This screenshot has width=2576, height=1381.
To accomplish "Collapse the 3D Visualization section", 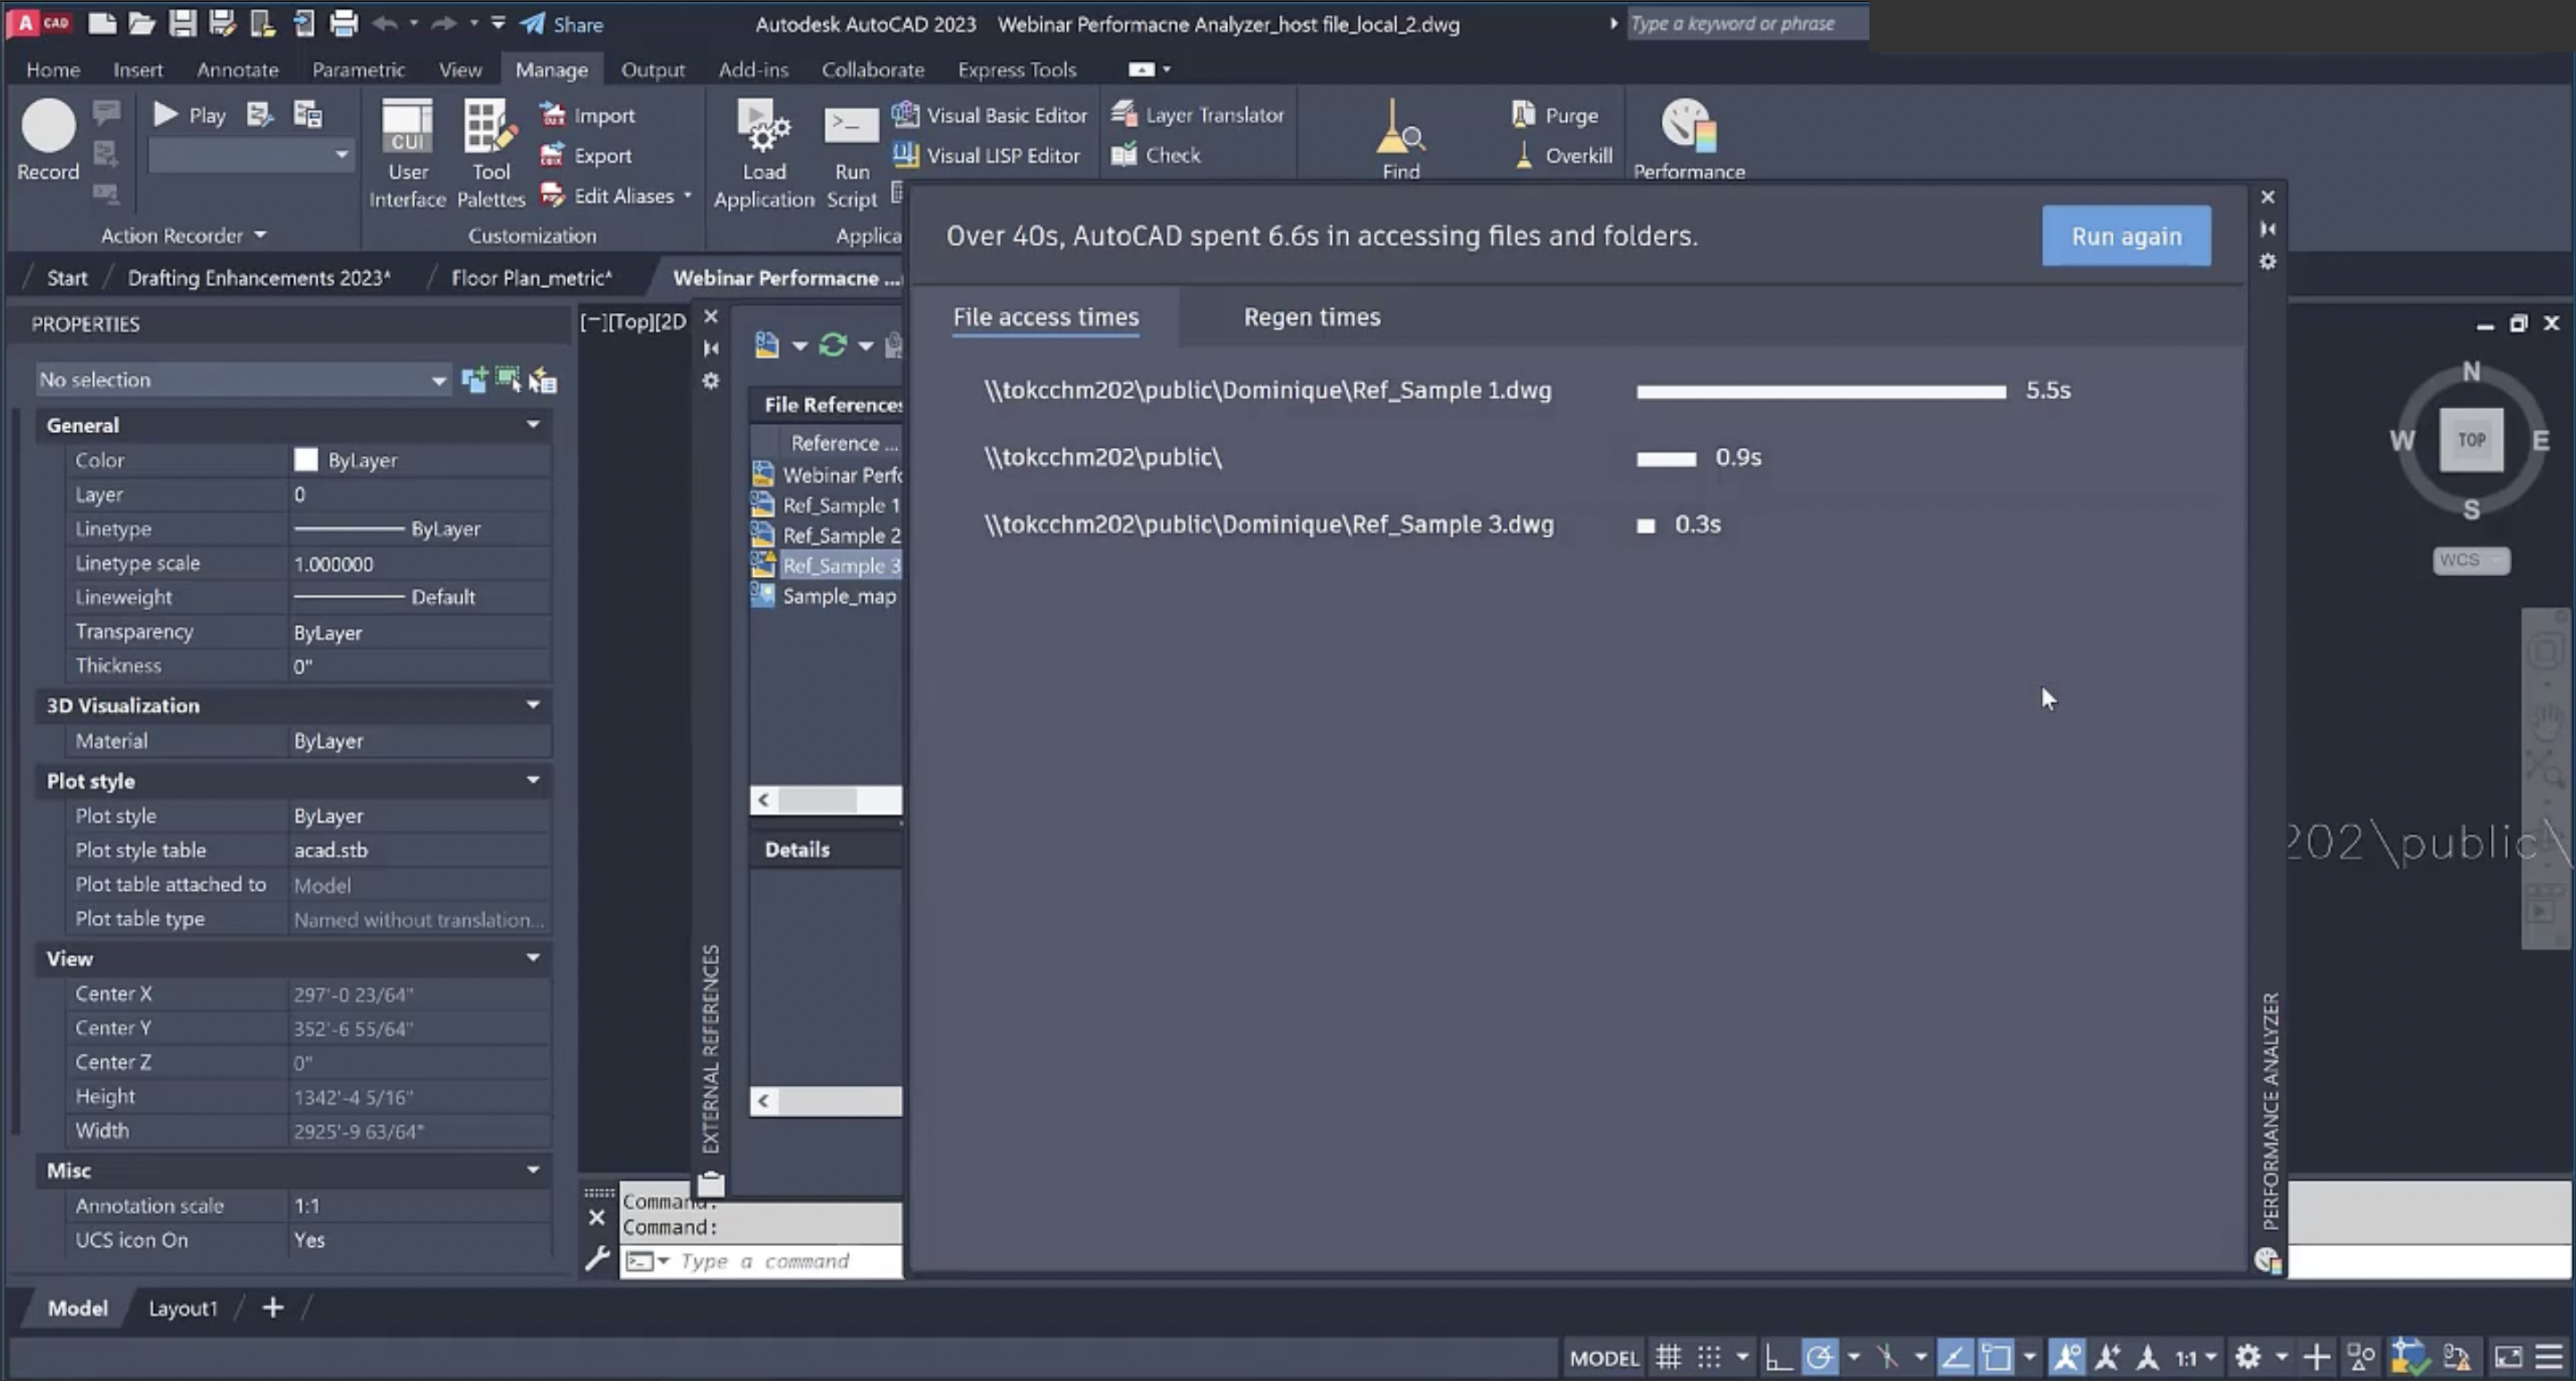I will pyautogui.click(x=533, y=705).
